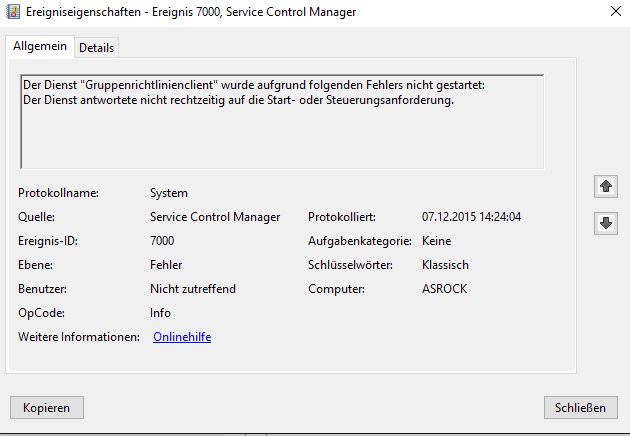The width and height of the screenshot is (630, 436).
Task: Open the Details tab
Action: pyautogui.click(x=97, y=47)
